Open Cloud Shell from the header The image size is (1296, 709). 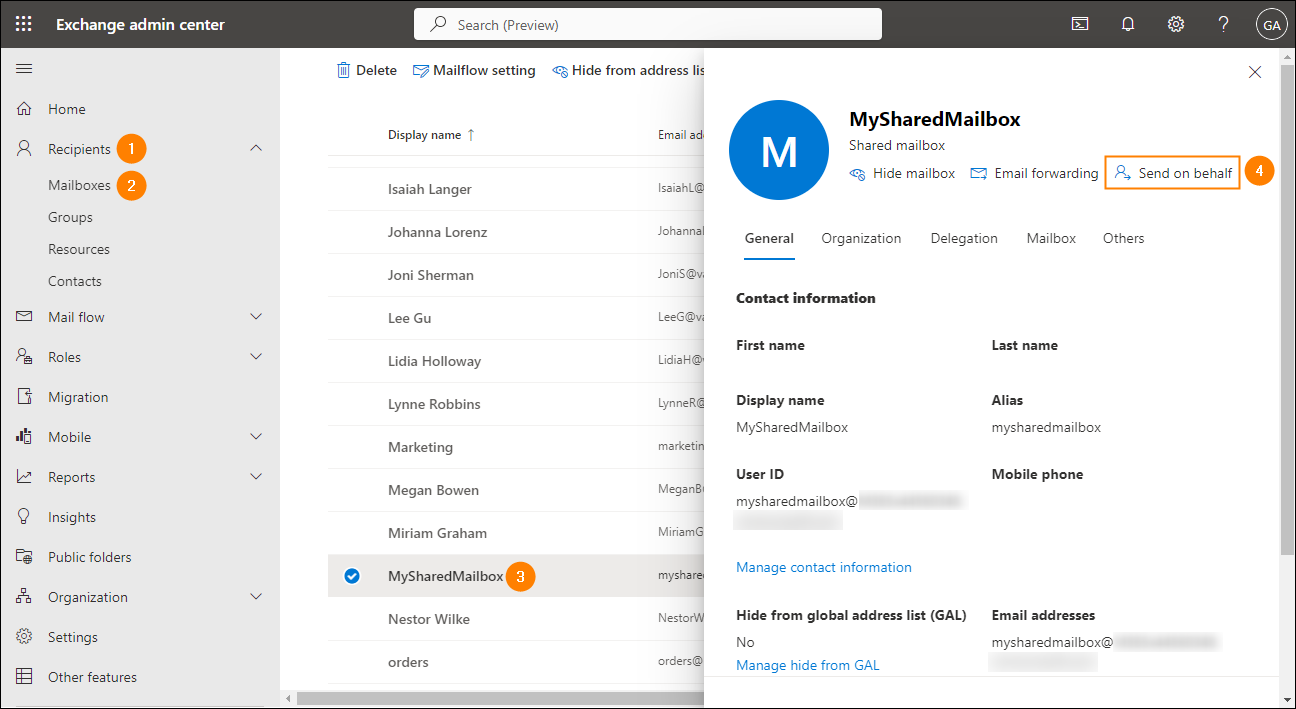click(1080, 25)
